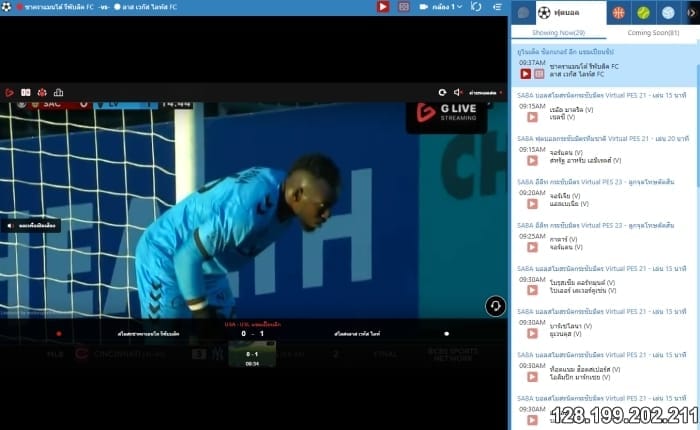
Task: Play the first 09:15AM Virtual PES 21 match
Action: tap(532, 117)
